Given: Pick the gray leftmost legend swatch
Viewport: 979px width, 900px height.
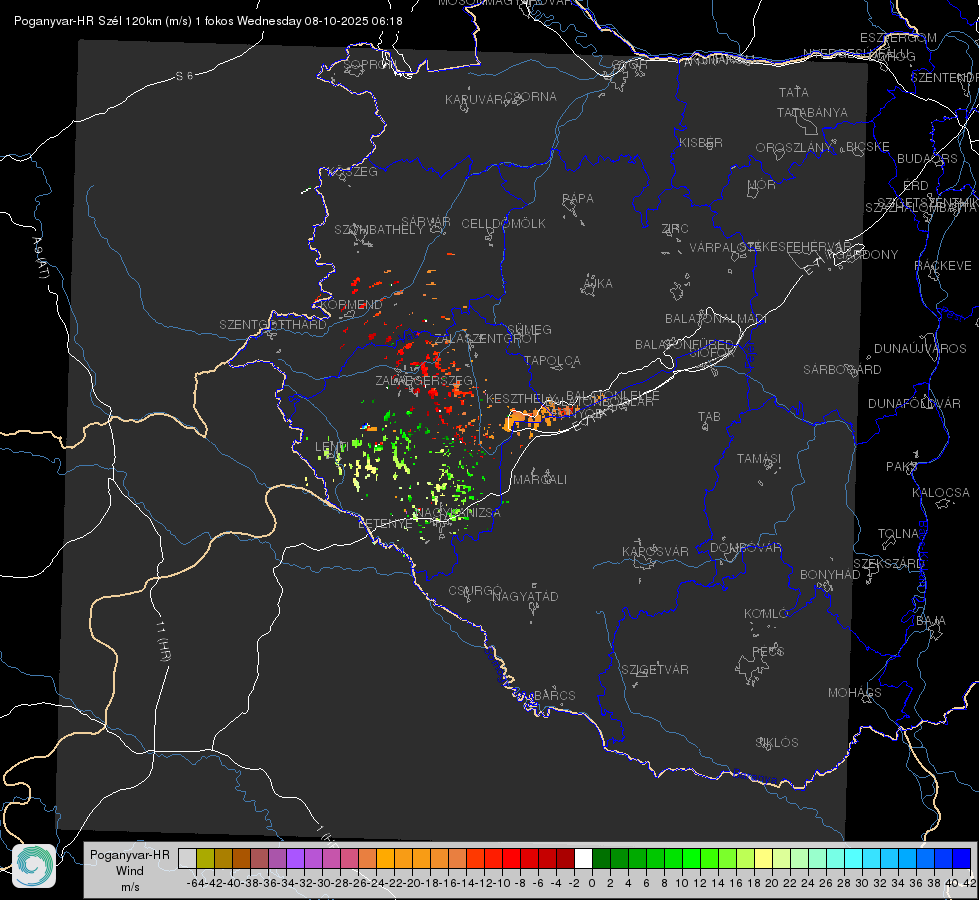Looking at the screenshot, I should (187, 858).
